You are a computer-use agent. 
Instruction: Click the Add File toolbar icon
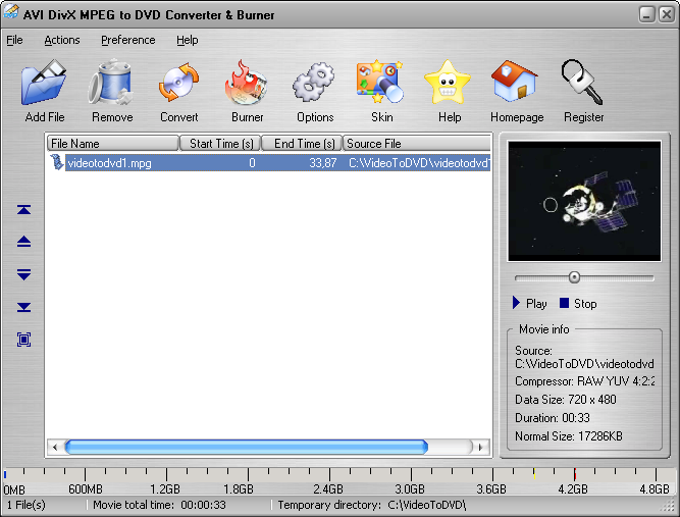pos(44,82)
